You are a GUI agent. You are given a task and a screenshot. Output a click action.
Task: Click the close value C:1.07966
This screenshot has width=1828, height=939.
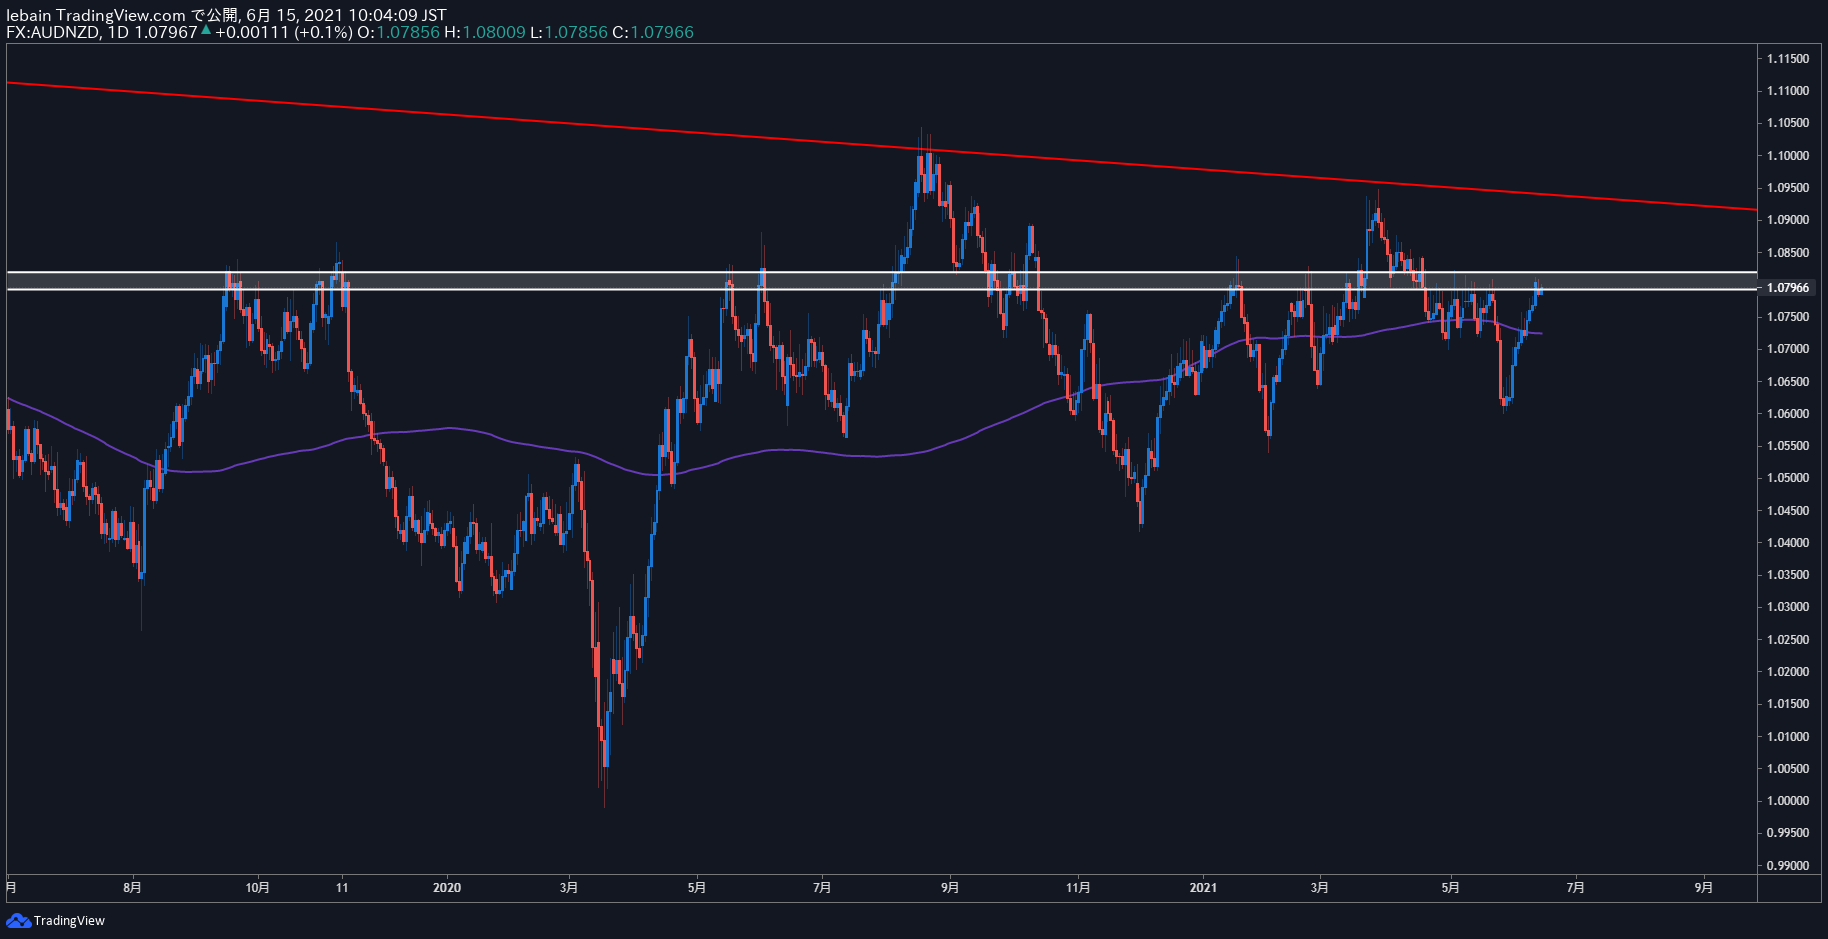pyautogui.click(x=653, y=32)
